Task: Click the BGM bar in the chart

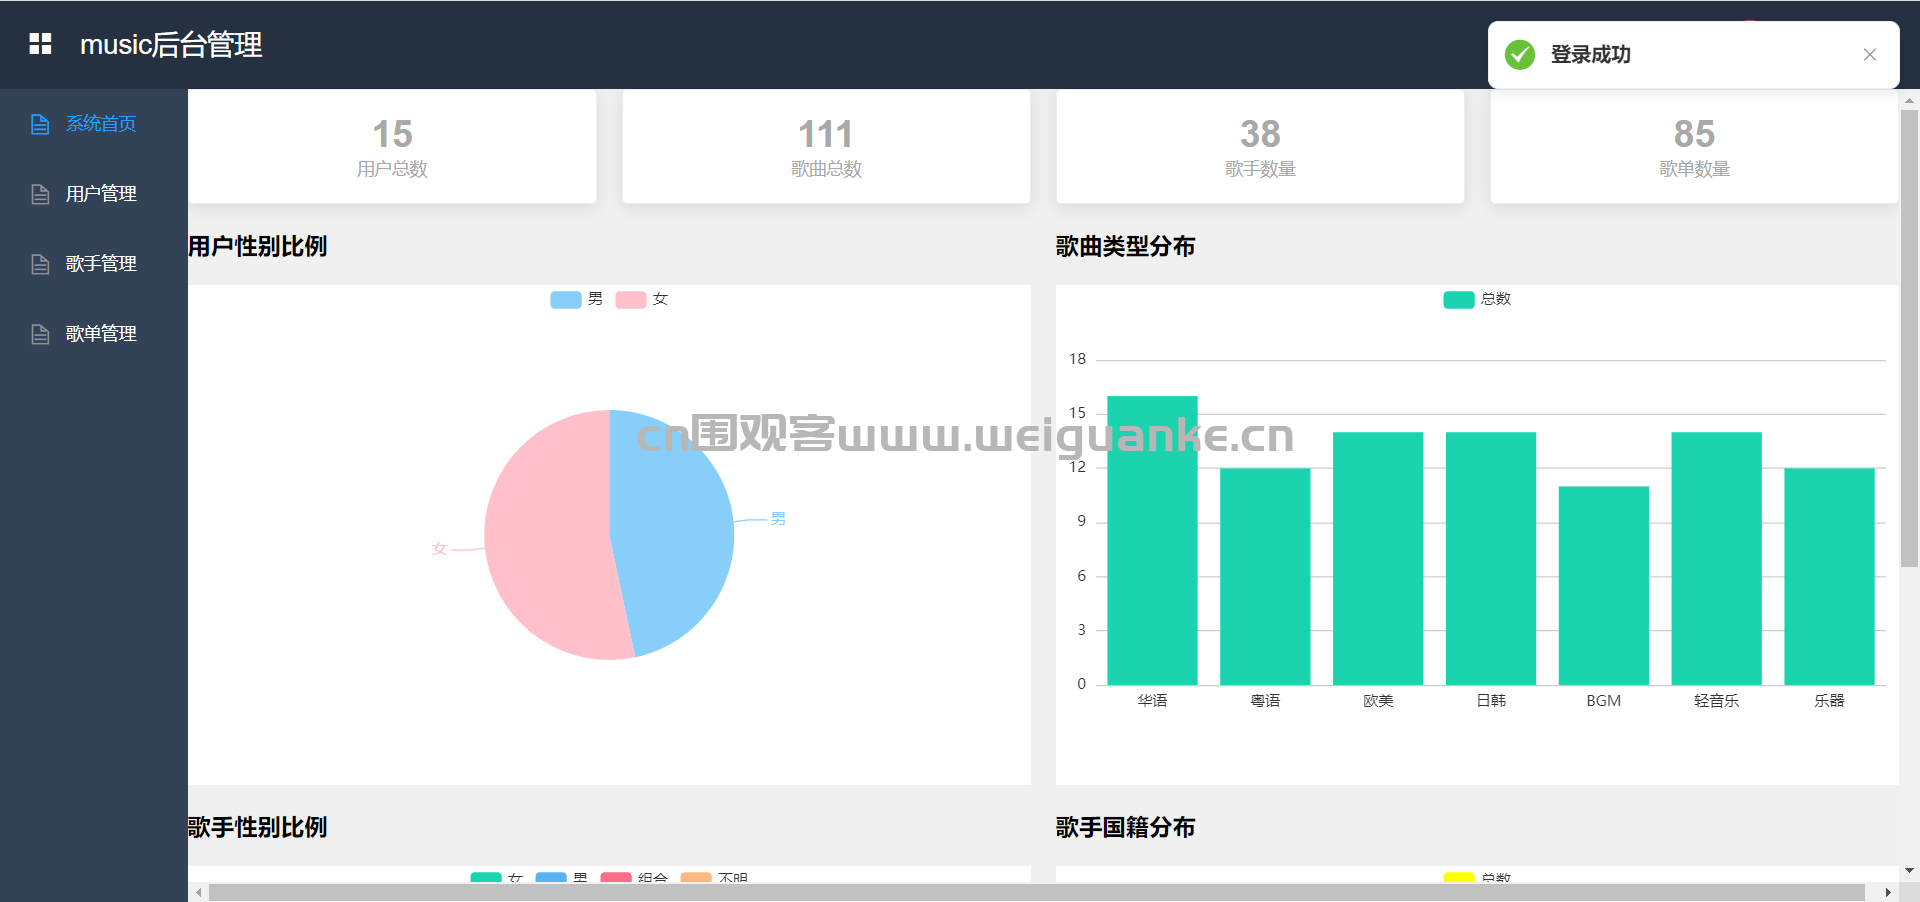Action: point(1603,586)
